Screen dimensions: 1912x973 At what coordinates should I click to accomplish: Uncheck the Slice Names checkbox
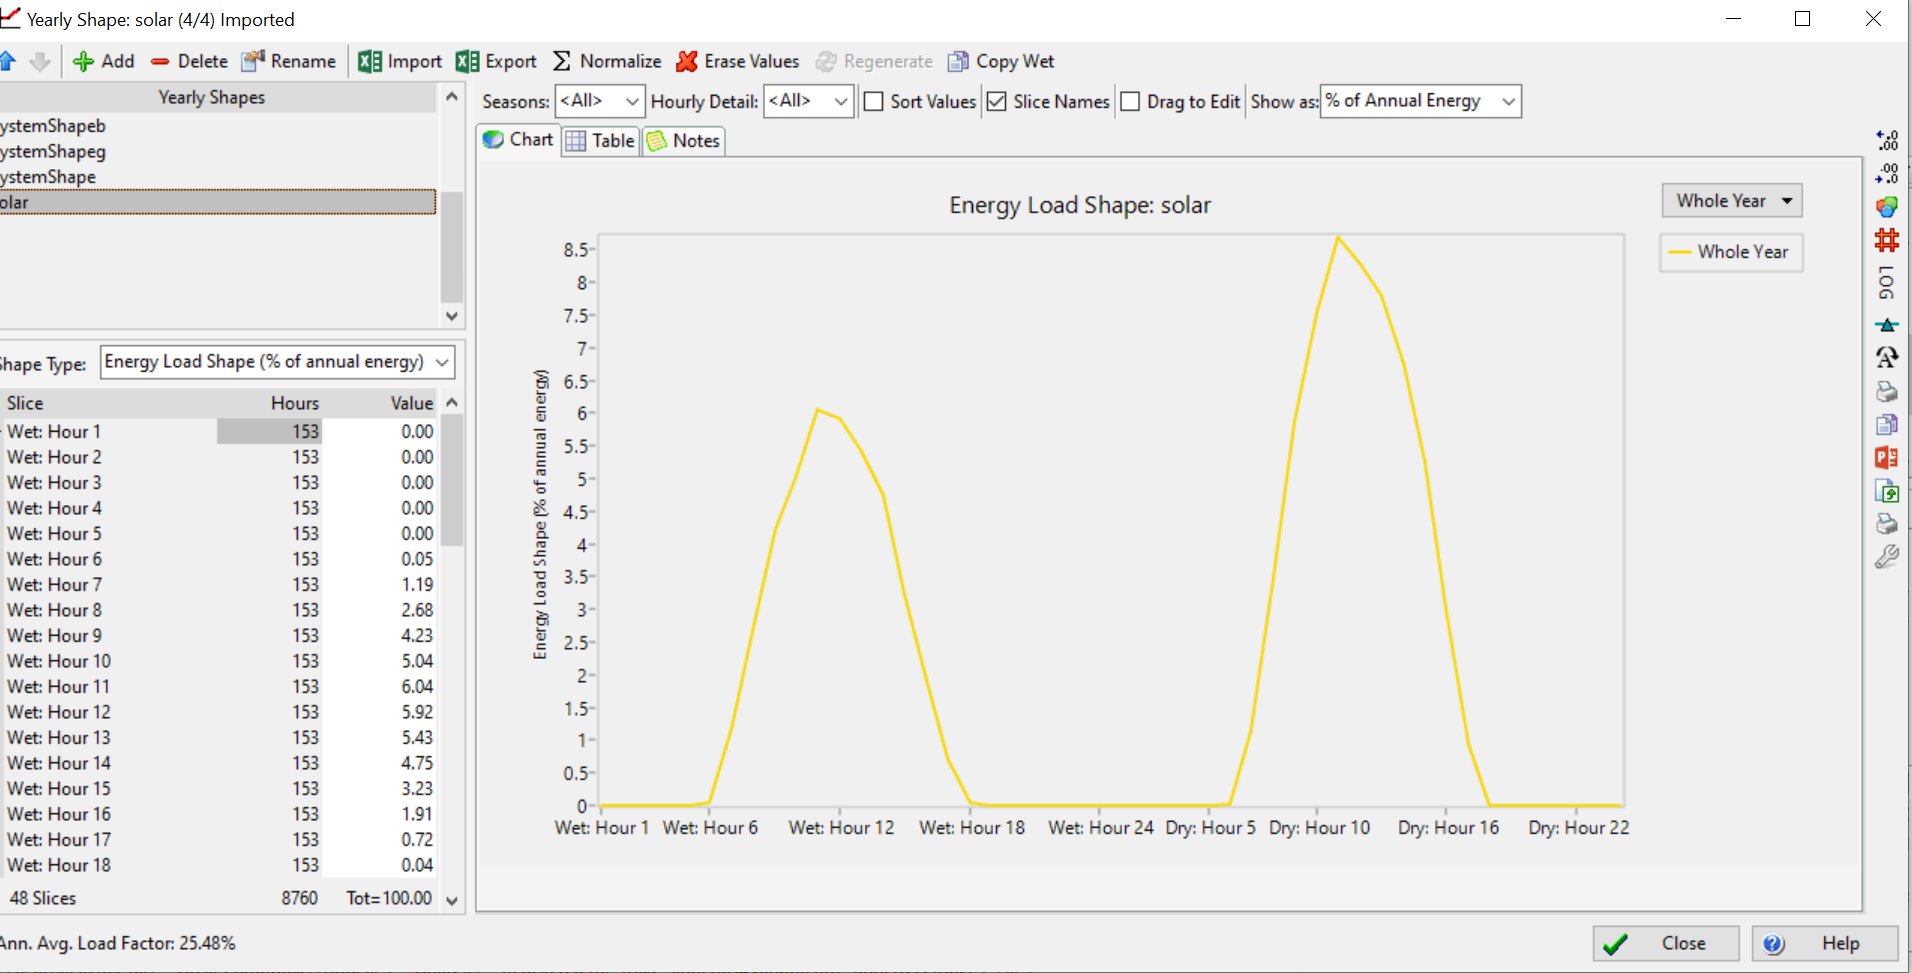click(996, 102)
